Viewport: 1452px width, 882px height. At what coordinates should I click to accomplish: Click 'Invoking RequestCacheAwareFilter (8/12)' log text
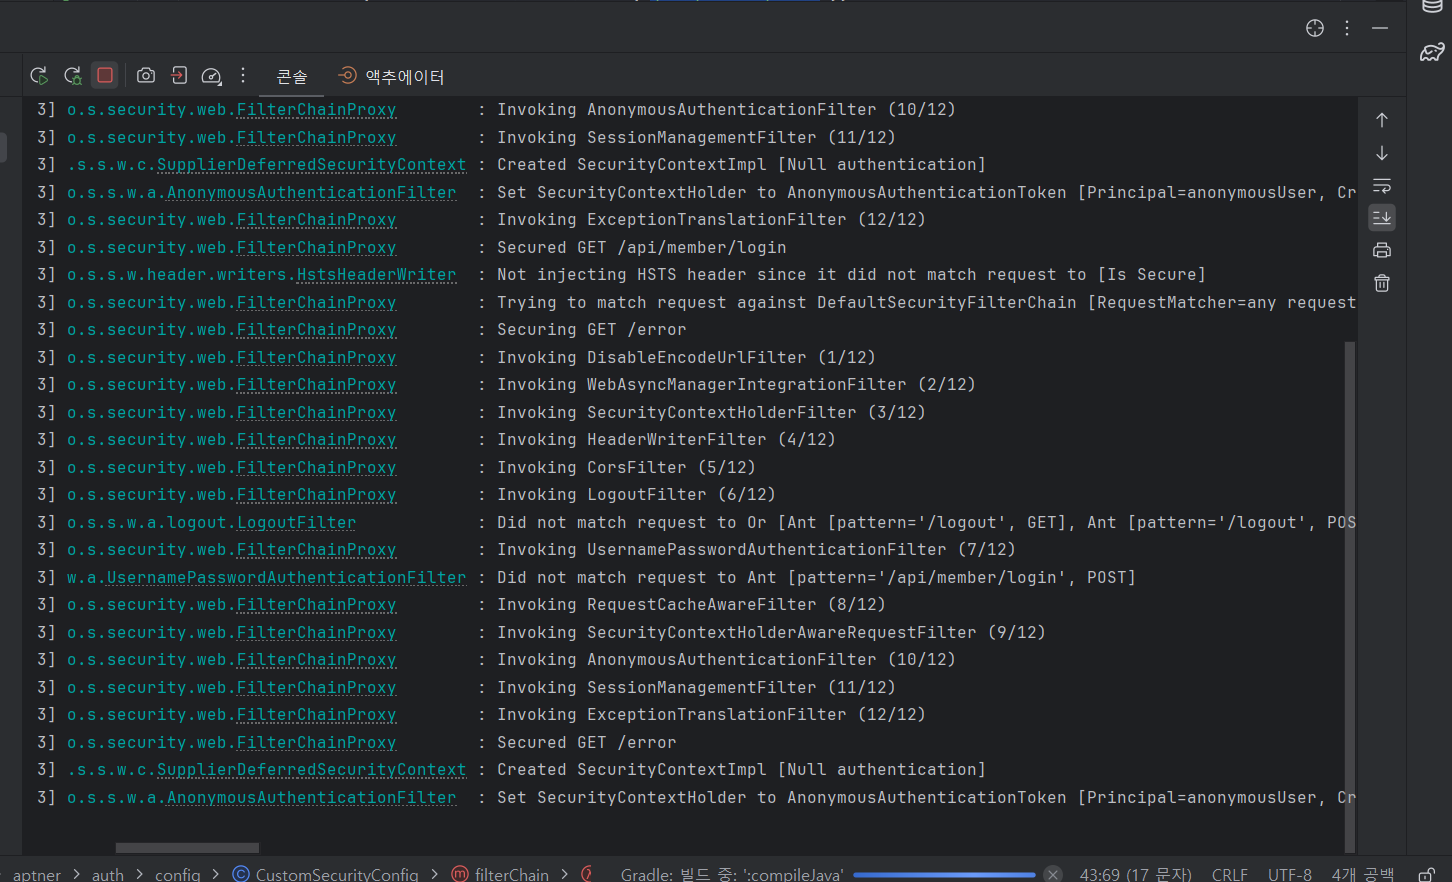[x=691, y=604]
